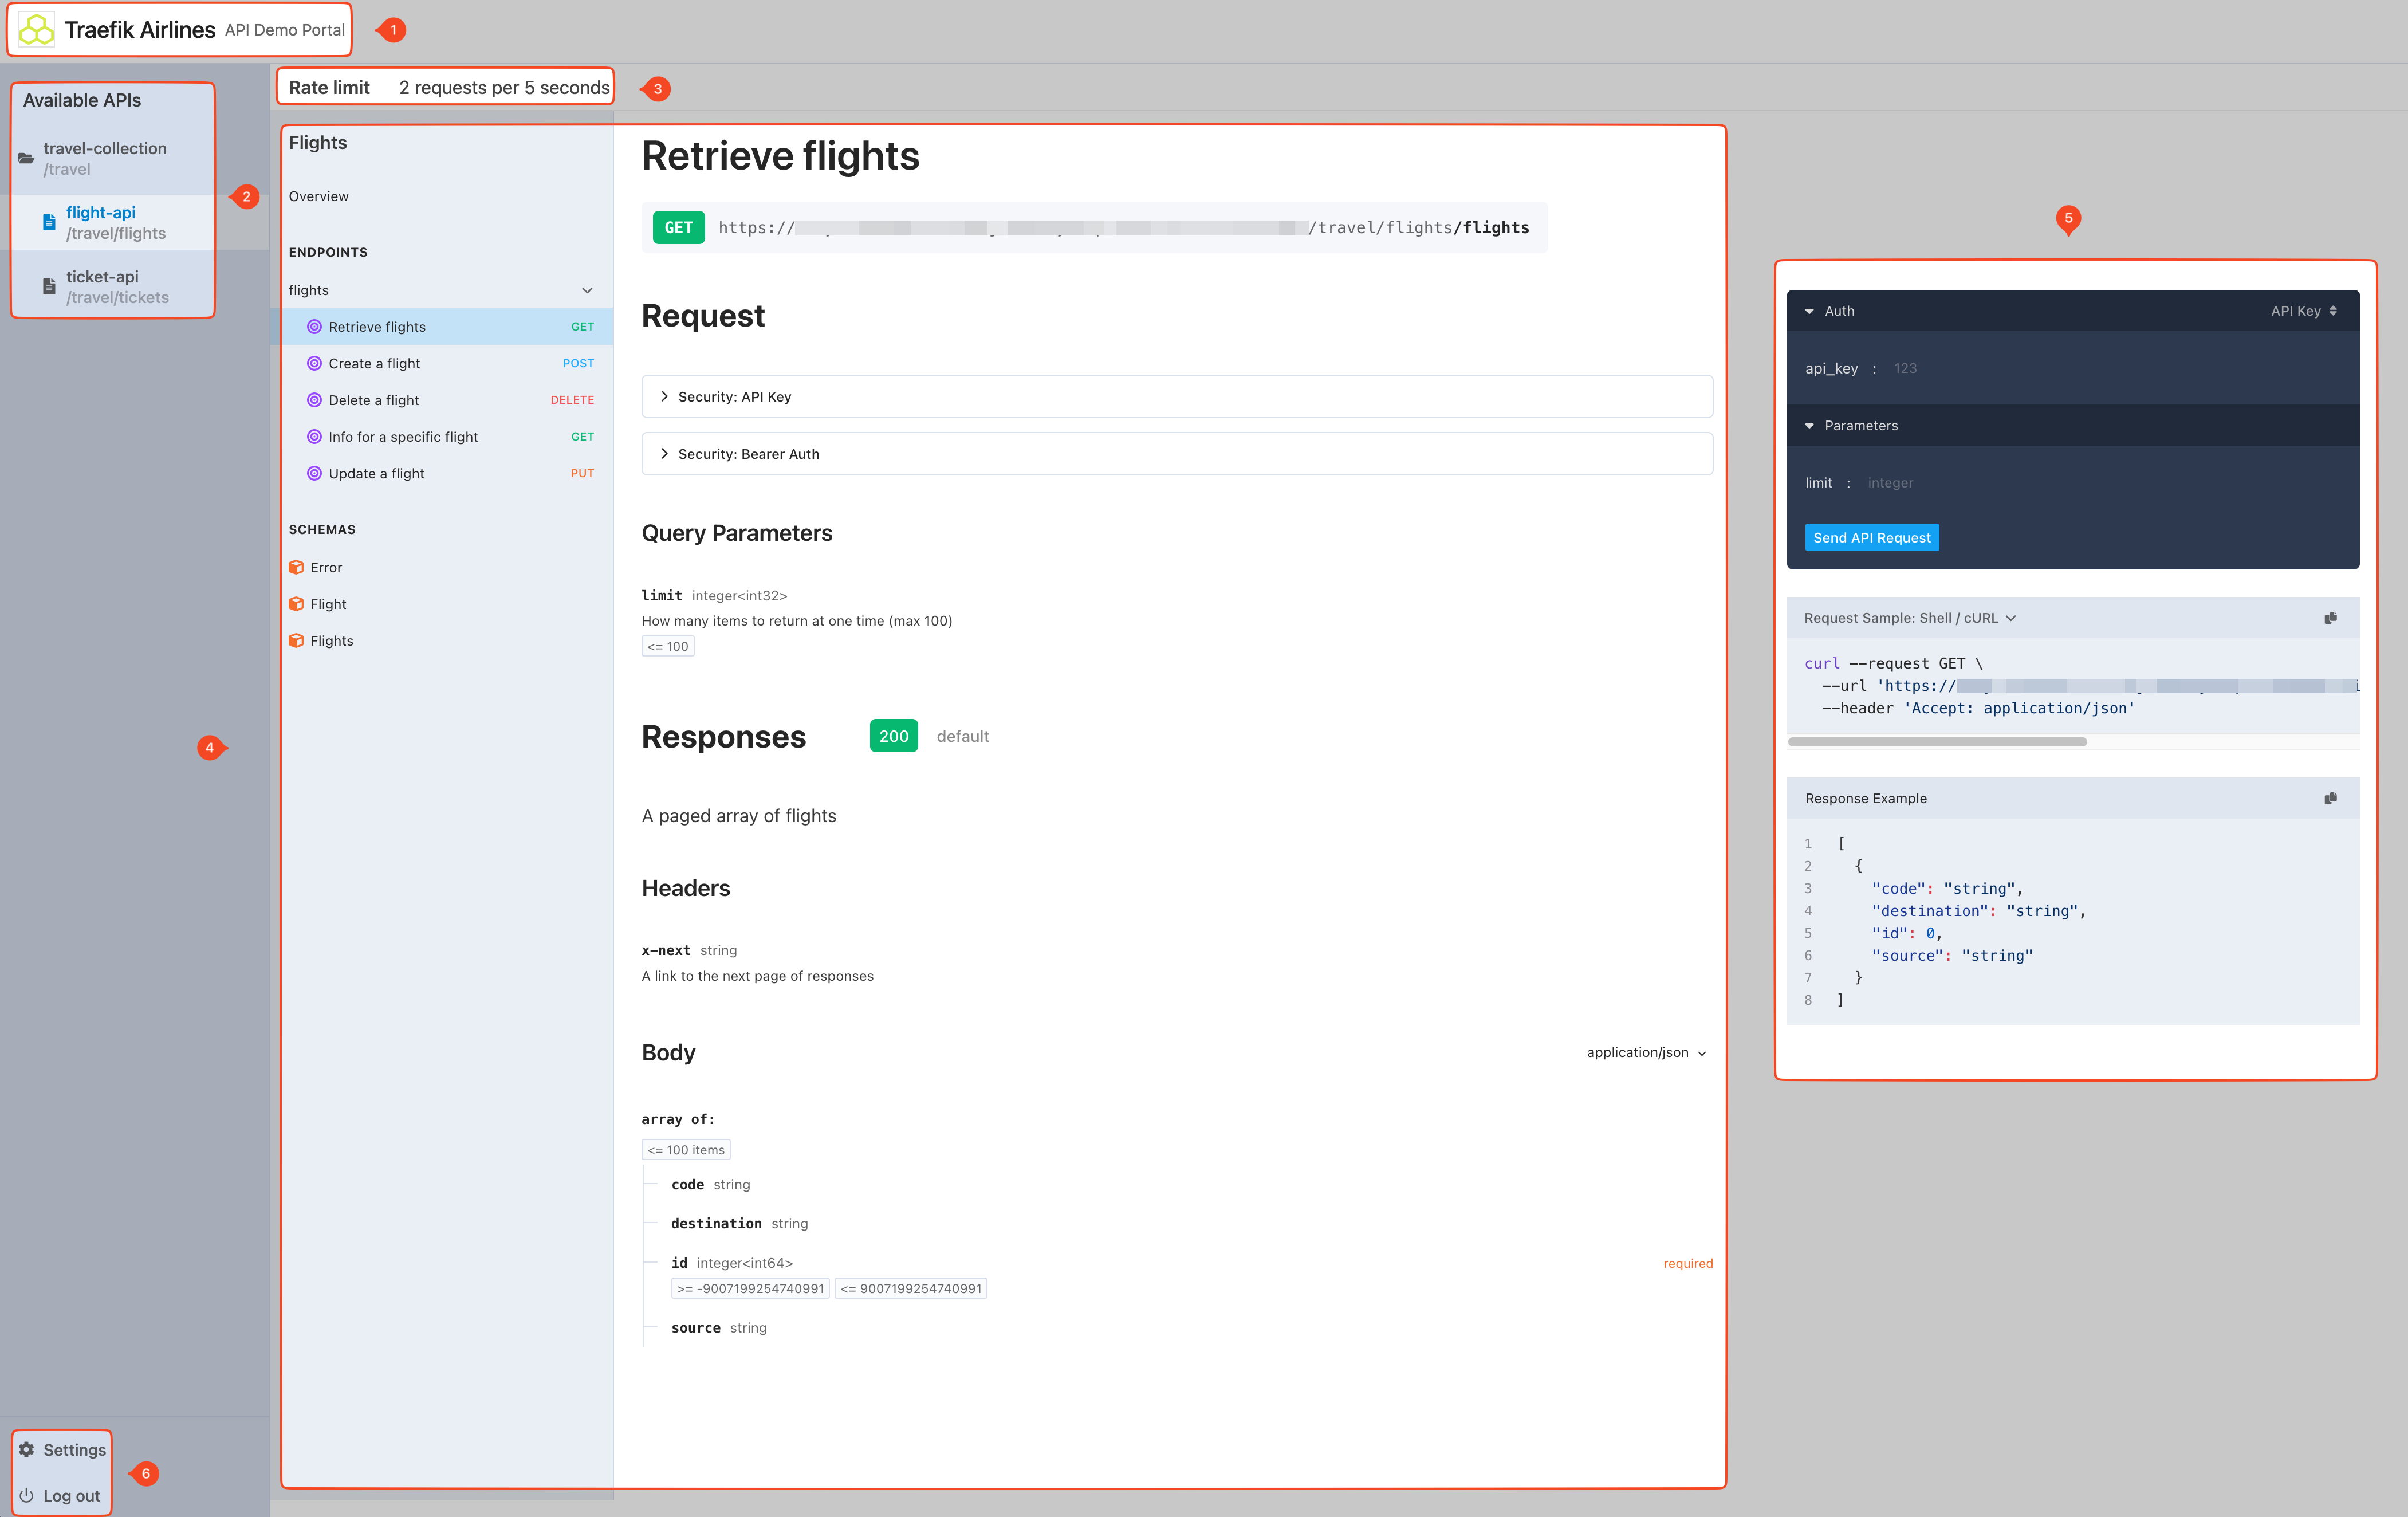Select the travel-collection folder icon
This screenshot has height=1517, width=2408.
click(25, 158)
